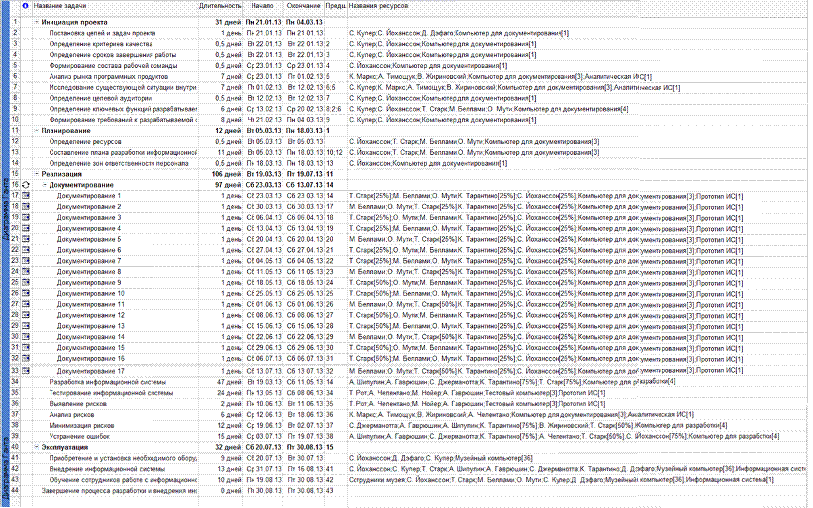Click finish date Пт 30.08.13 of Эксплуатация
The height and width of the screenshot is (508, 813).
[304, 447]
